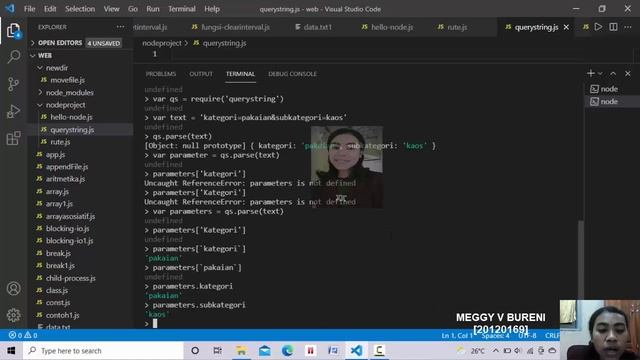This screenshot has width=640, height=360.
Task: Open aritmetika.js in the explorer
Action: [65, 179]
